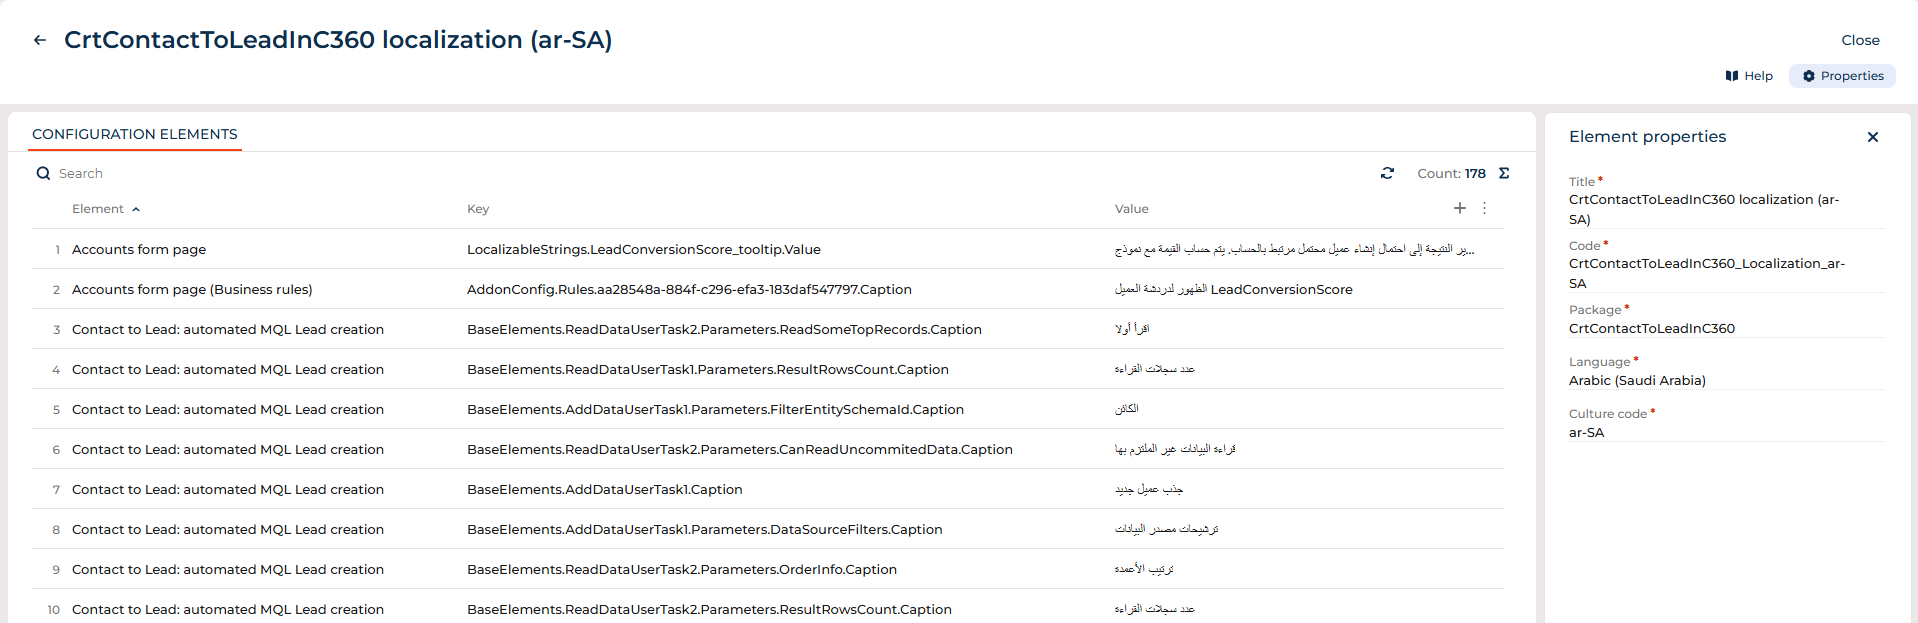1918x623 pixels.
Task: Click the back arrow icon
Action: 40,40
